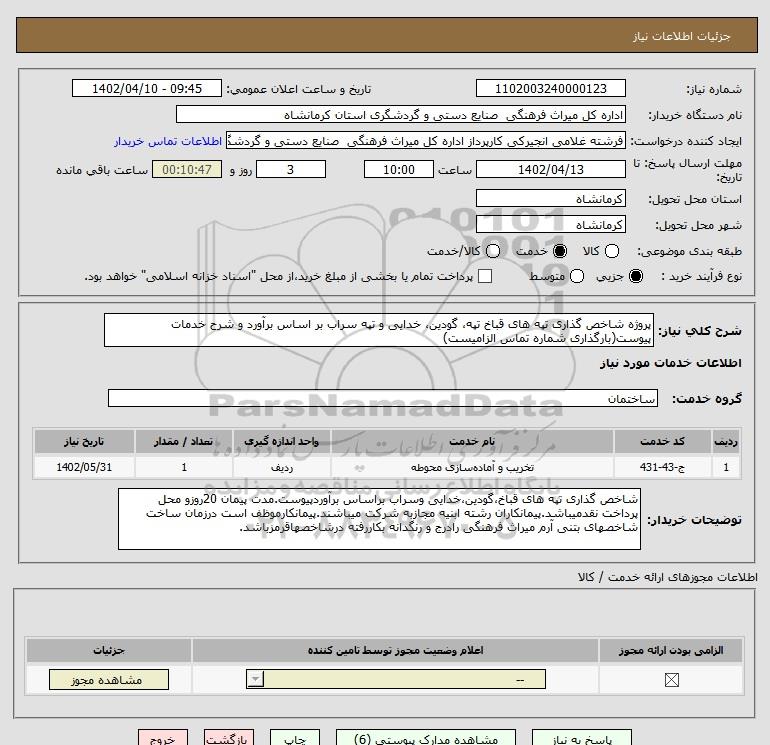
Task: Click the نام خدمت column header
Action: coord(471,441)
